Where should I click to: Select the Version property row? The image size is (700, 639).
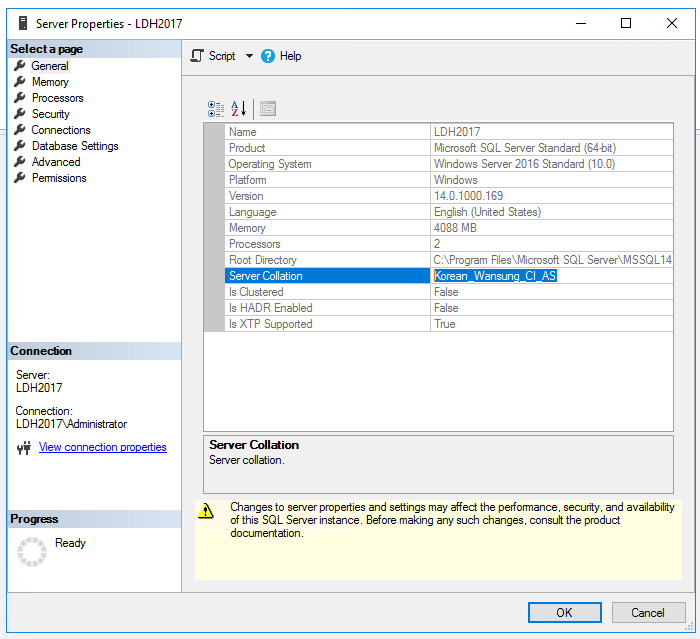coord(449,196)
